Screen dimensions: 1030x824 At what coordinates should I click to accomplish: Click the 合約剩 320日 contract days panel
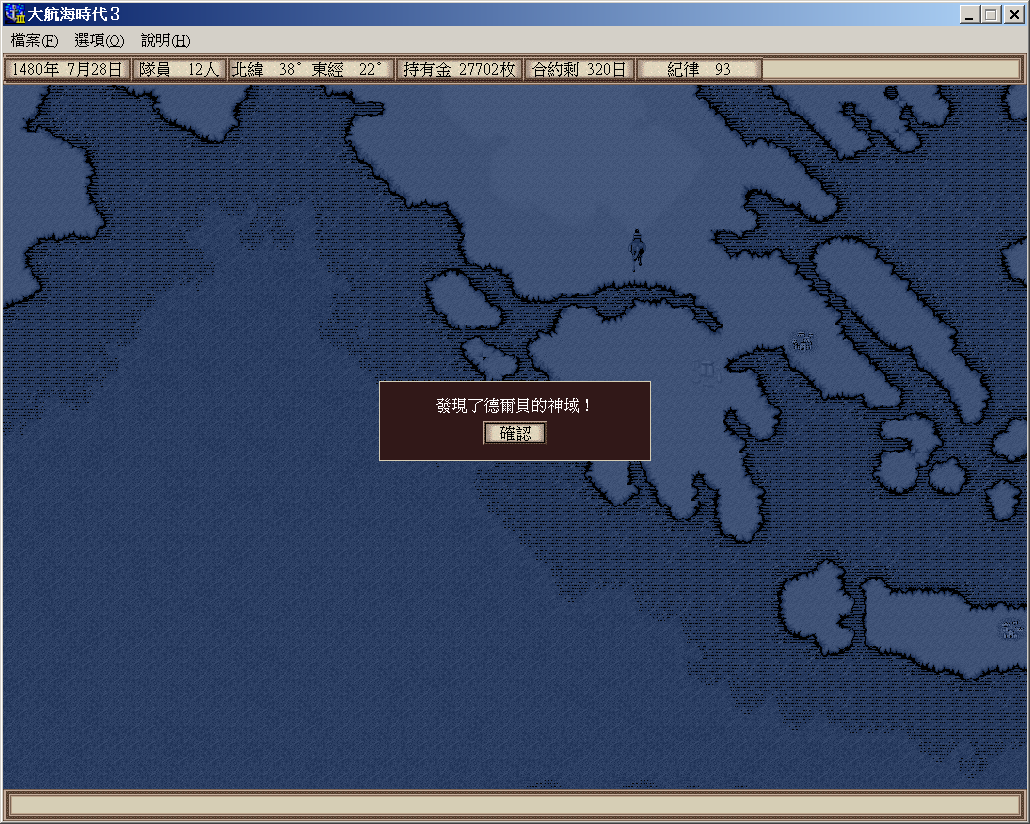coord(579,70)
